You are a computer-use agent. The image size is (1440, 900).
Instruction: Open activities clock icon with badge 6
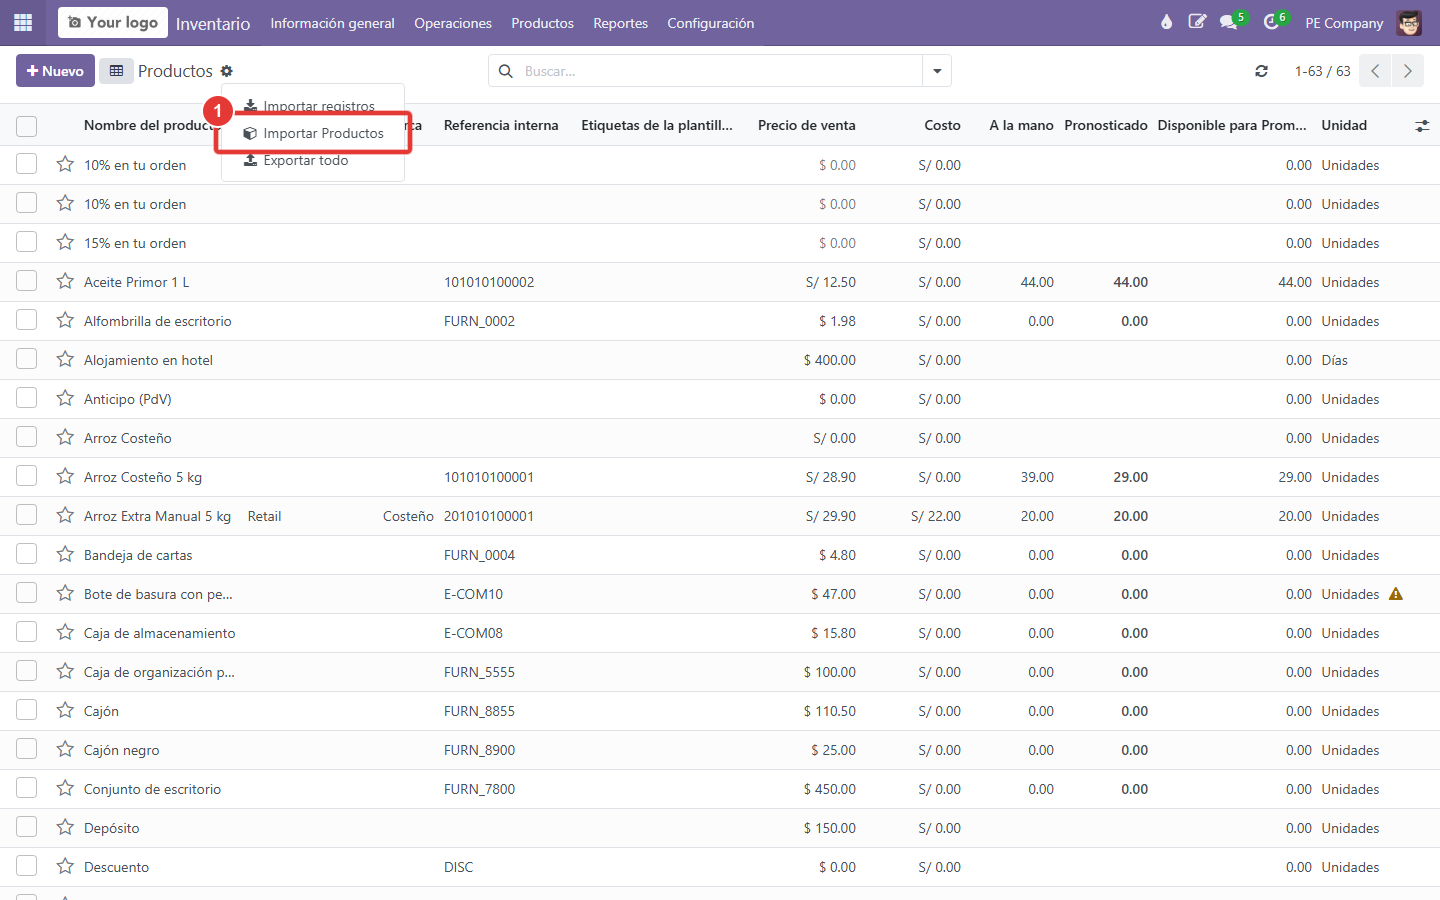1271,22
